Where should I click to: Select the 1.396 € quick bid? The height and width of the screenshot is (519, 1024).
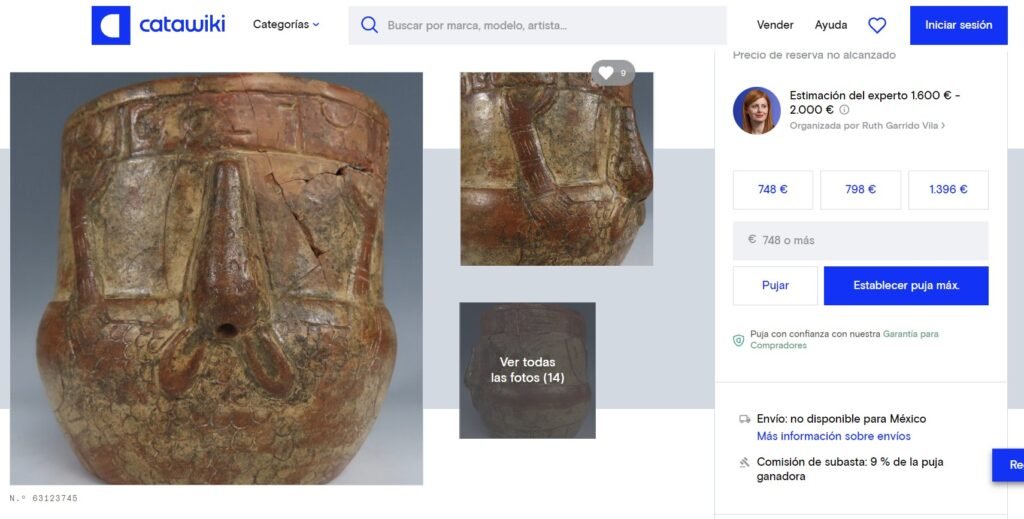tap(948, 189)
